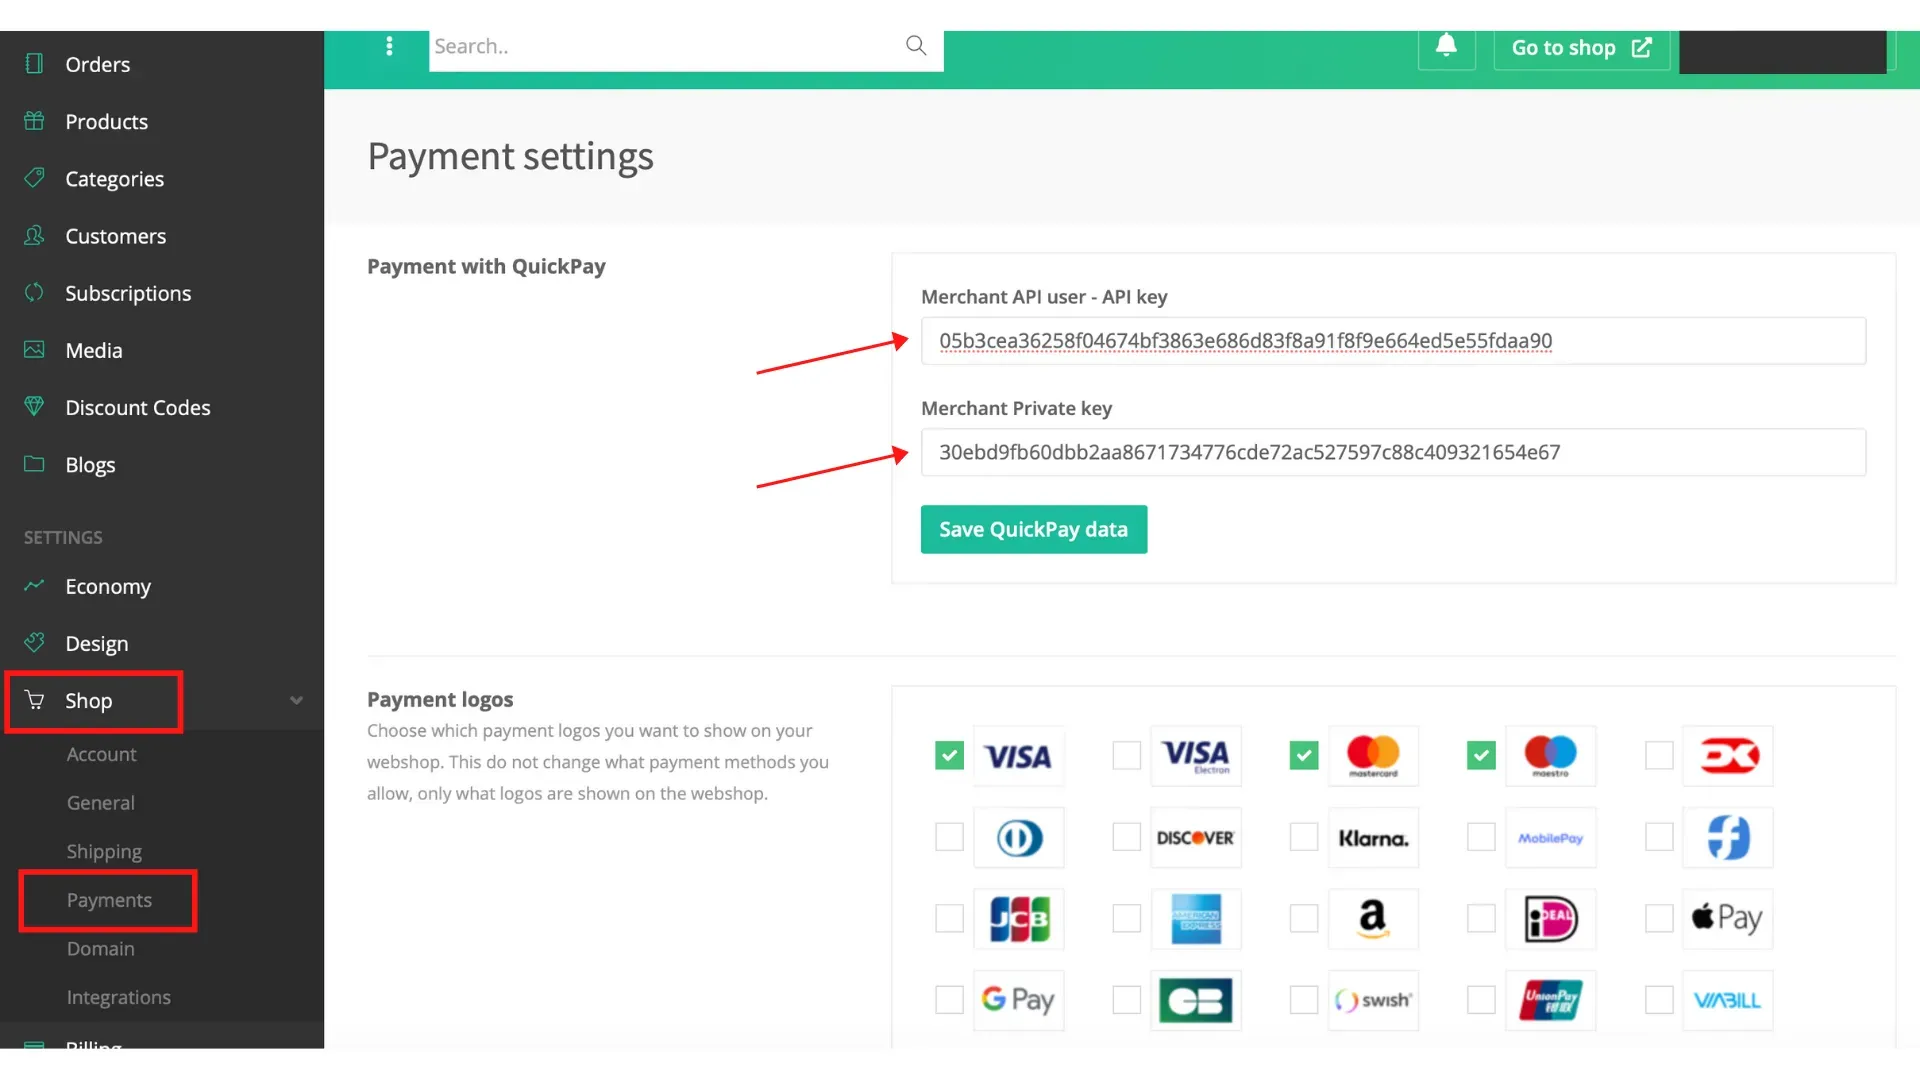Check the Google Pay logo checkbox
The height and width of the screenshot is (1080, 1920).
point(949,999)
